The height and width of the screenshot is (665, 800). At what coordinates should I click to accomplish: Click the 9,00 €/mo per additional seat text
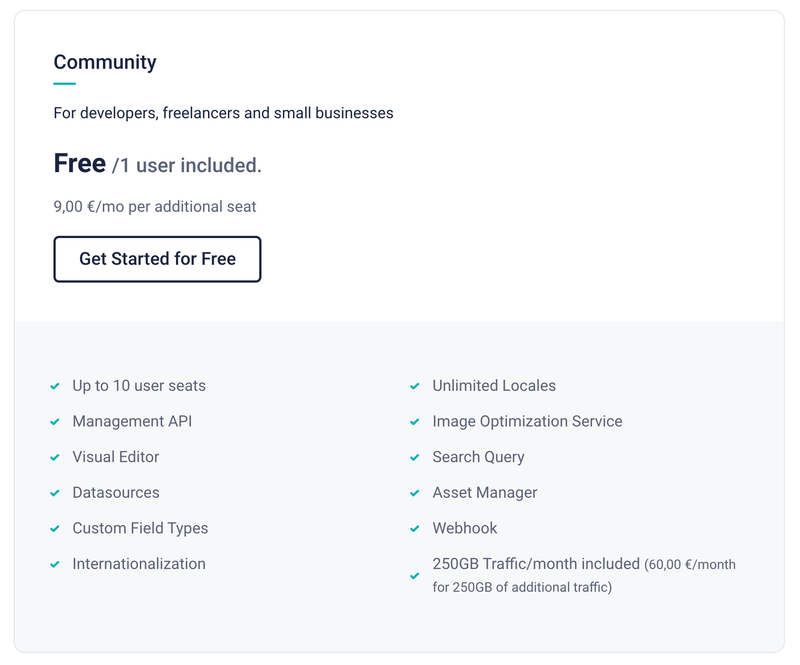[x=155, y=207]
